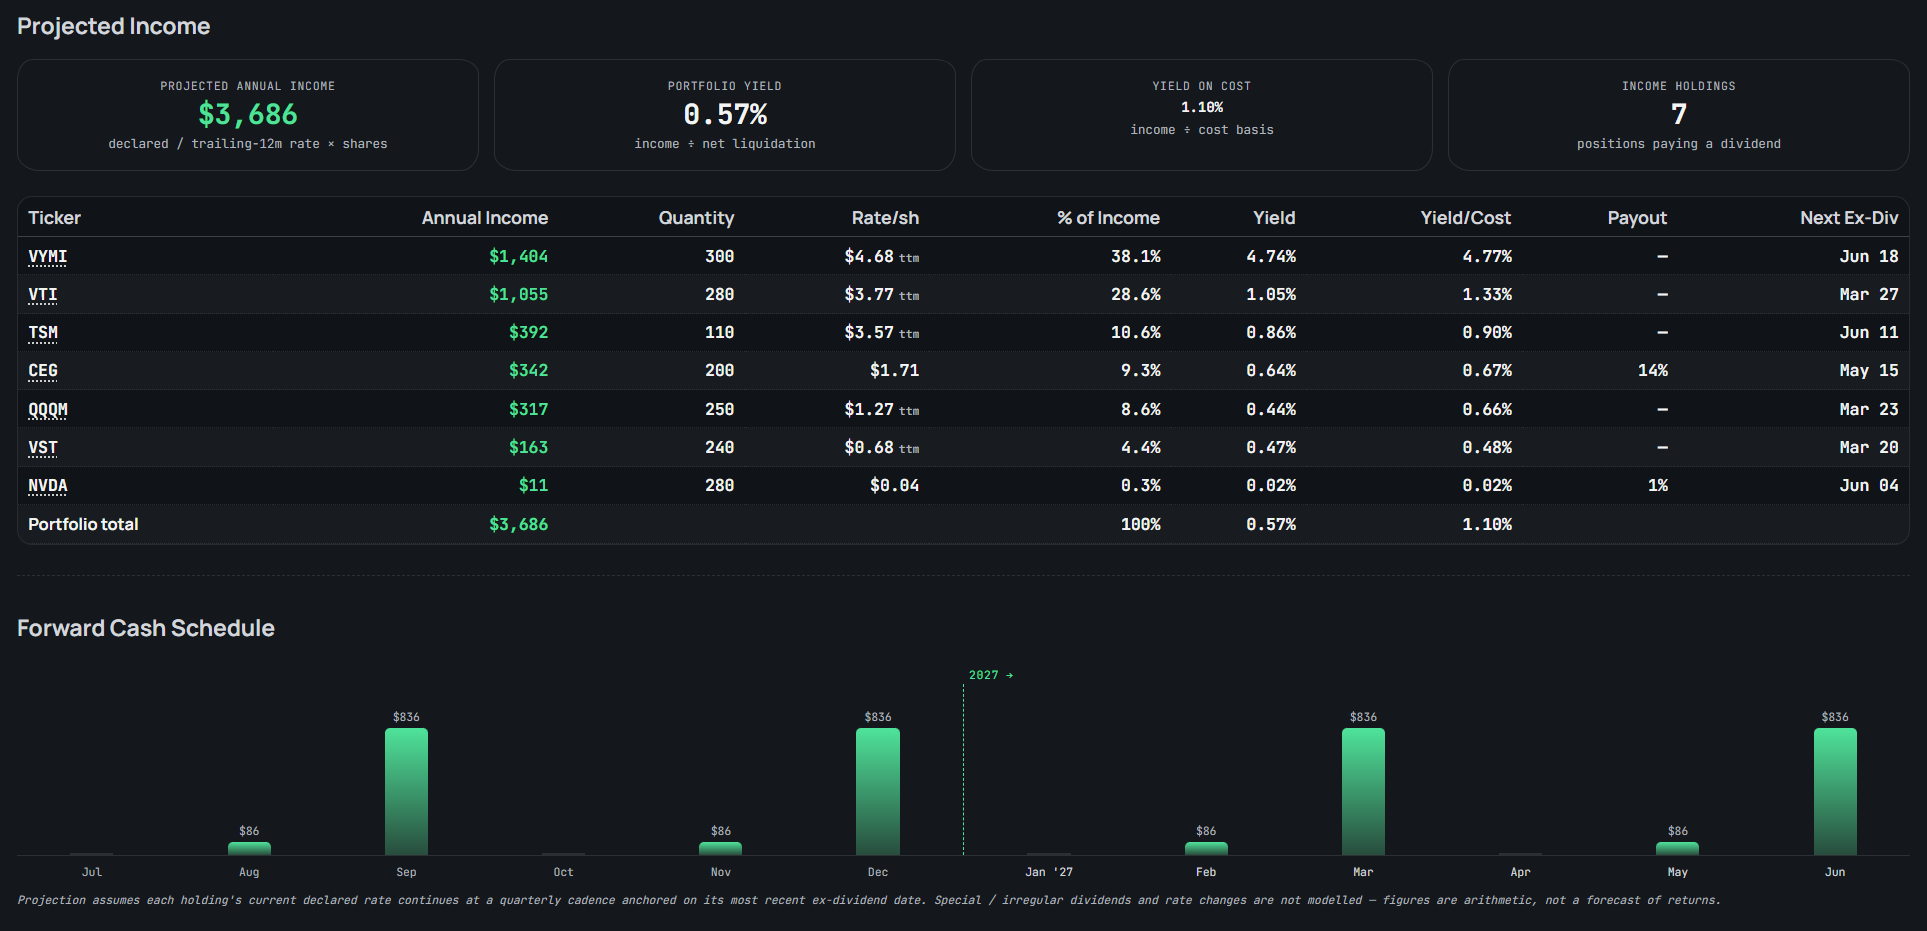Click CEG next ex-div May 15
The height and width of the screenshot is (931, 1927).
click(x=1868, y=370)
